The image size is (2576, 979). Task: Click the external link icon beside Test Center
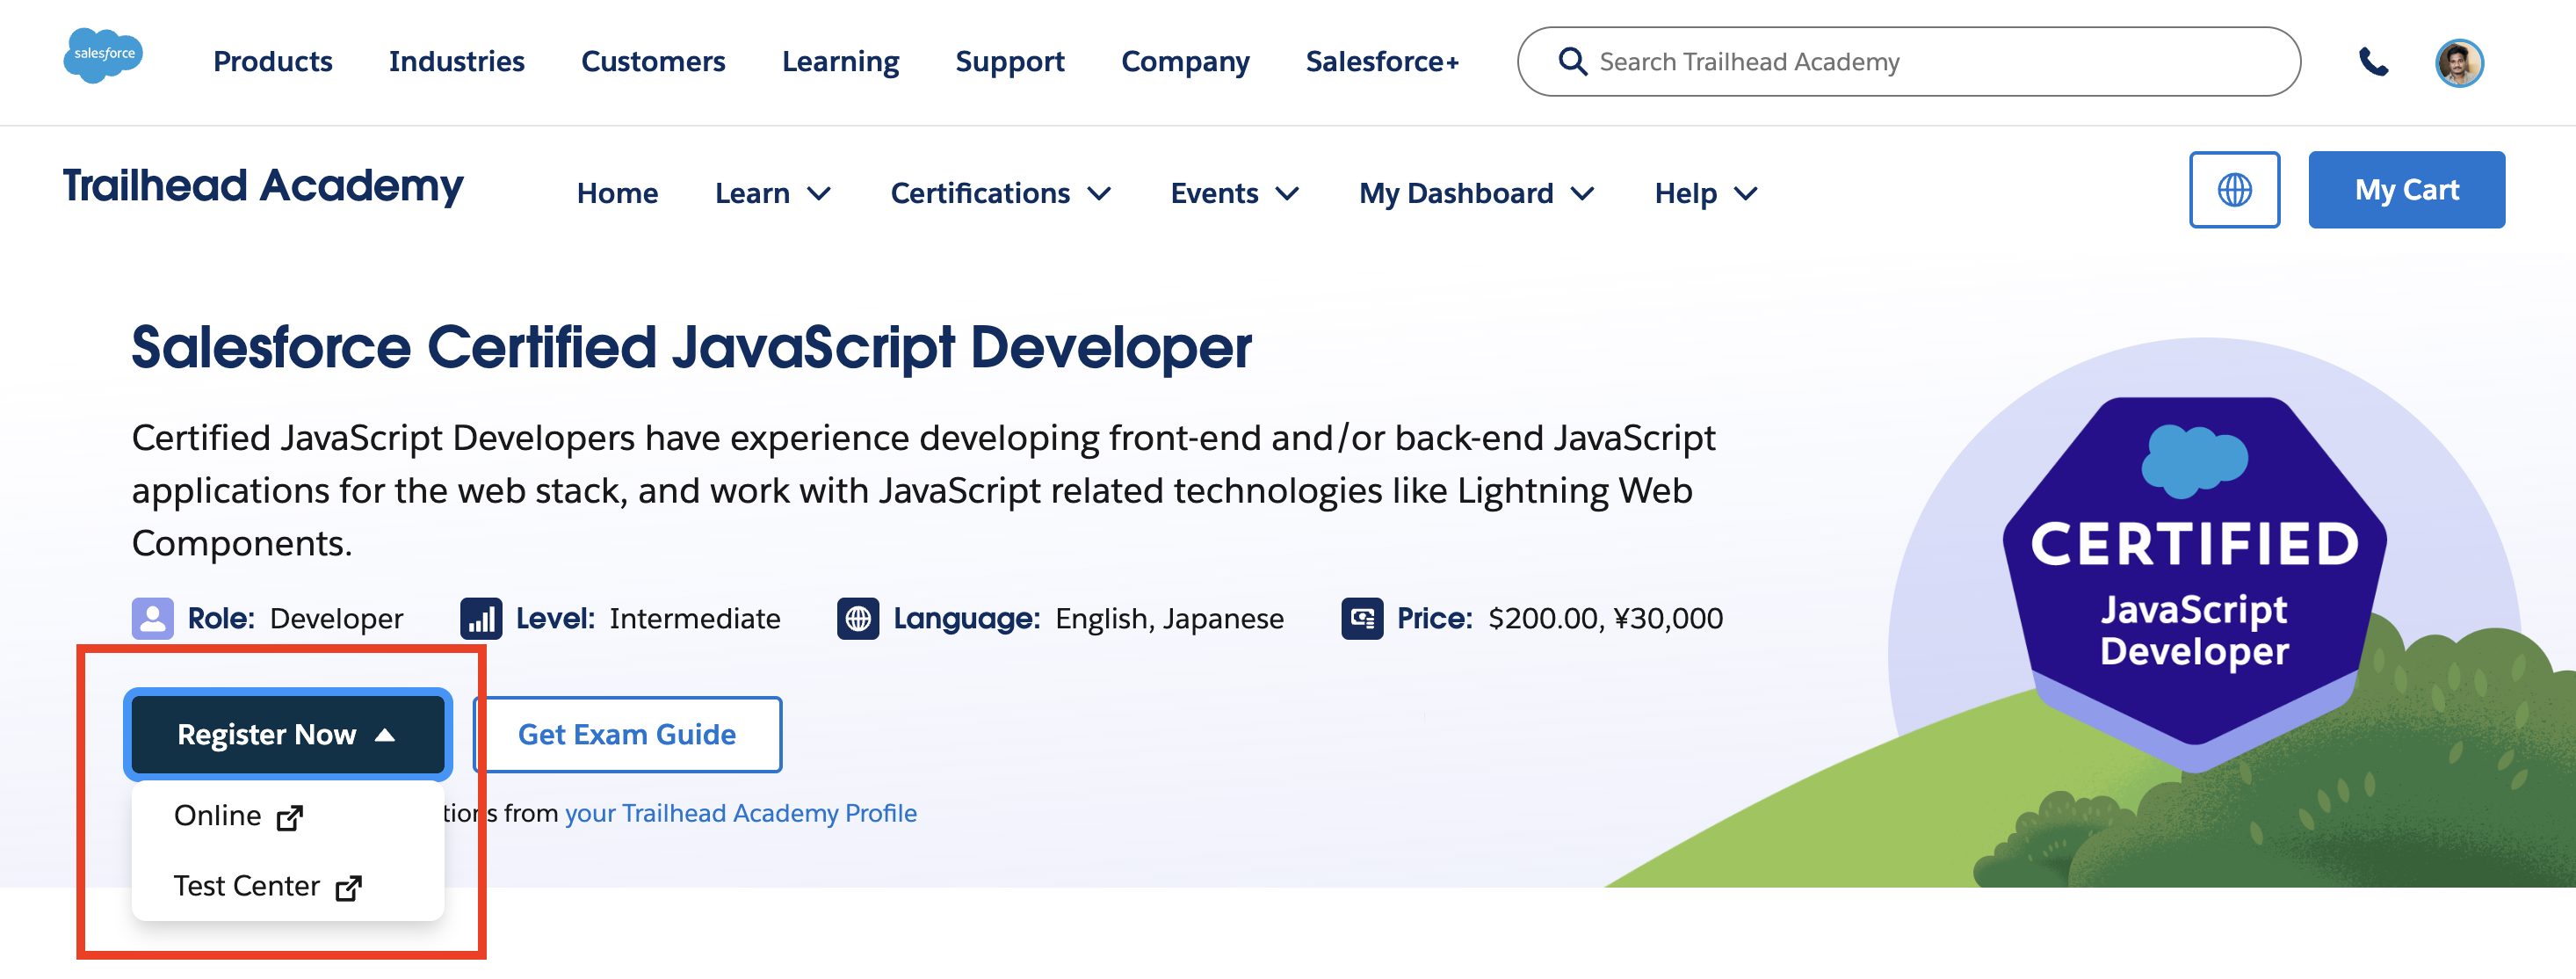point(348,888)
